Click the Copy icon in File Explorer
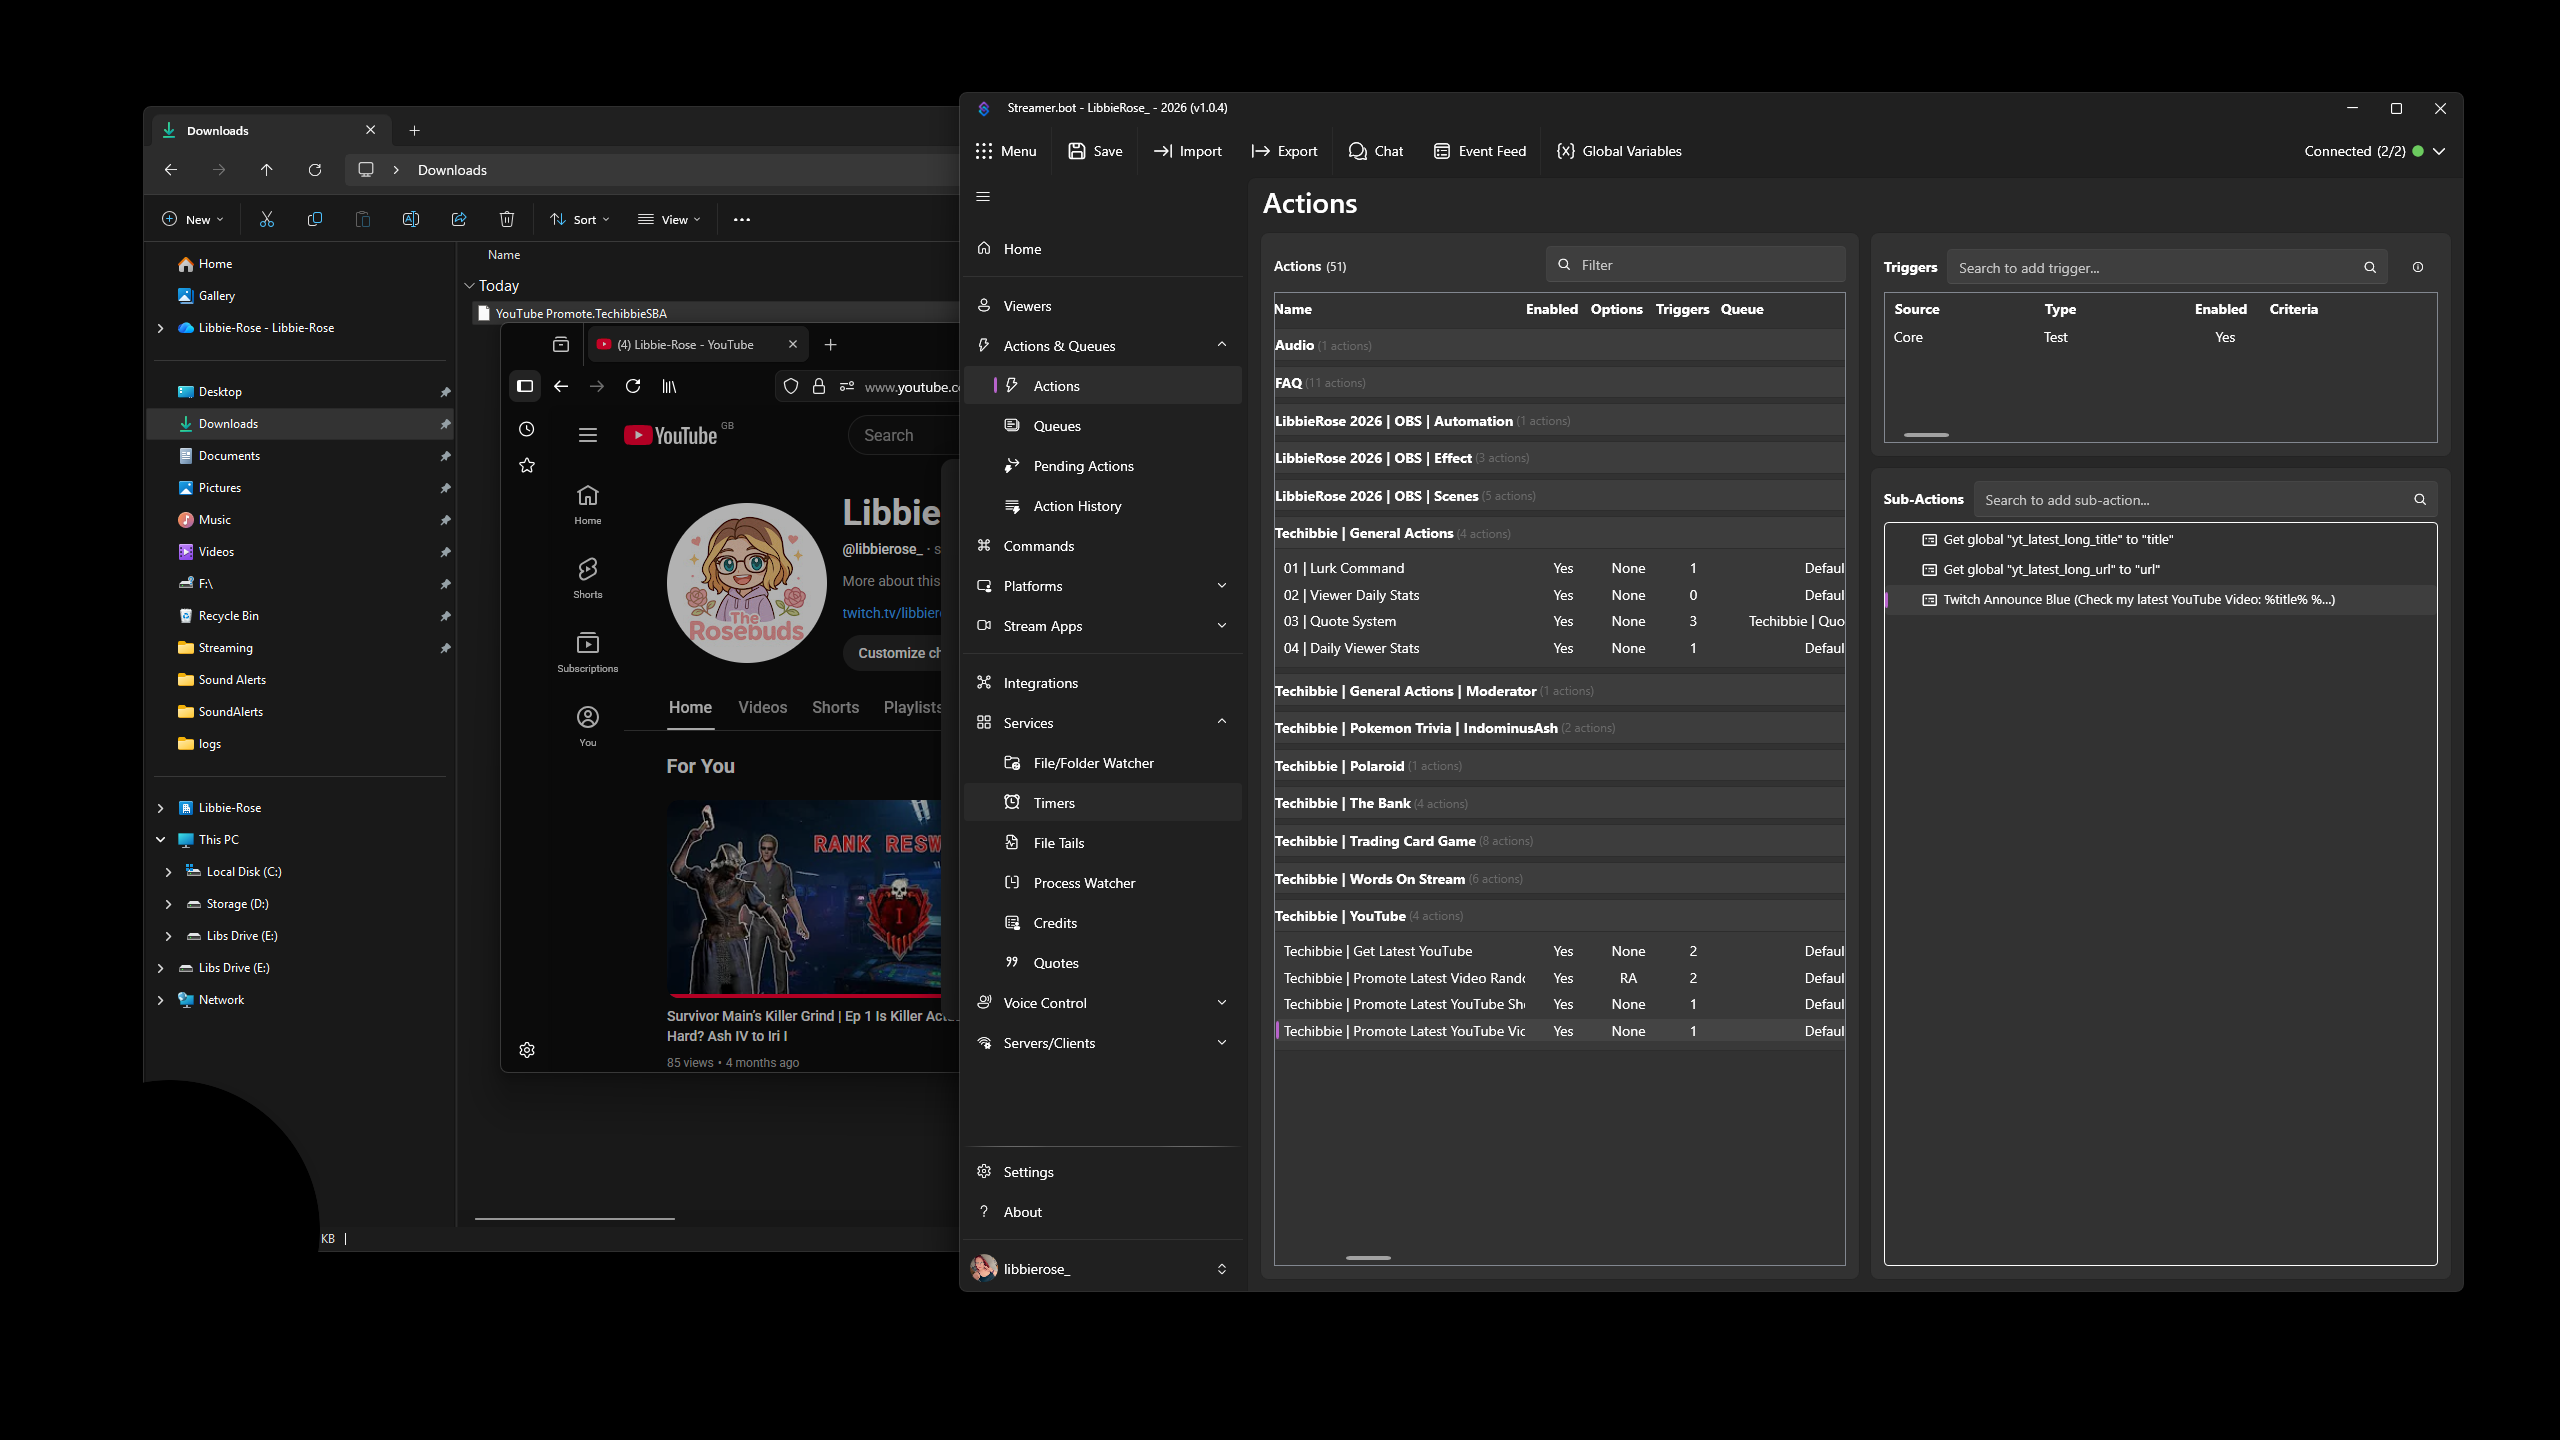This screenshot has height=1440, width=2560. [x=315, y=219]
